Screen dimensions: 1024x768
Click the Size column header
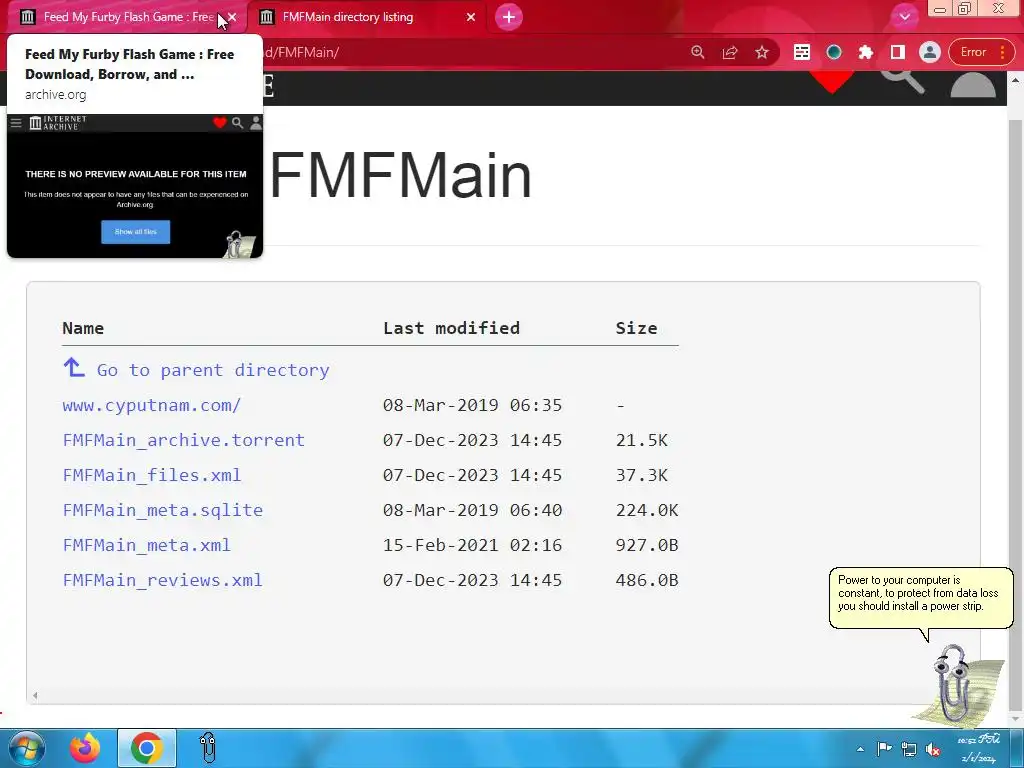tap(636, 328)
